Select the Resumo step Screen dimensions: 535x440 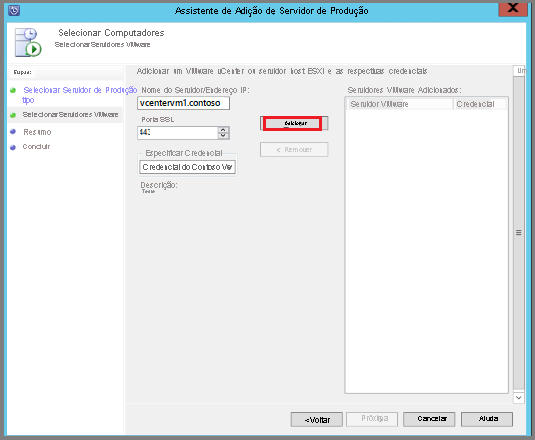tap(37, 132)
